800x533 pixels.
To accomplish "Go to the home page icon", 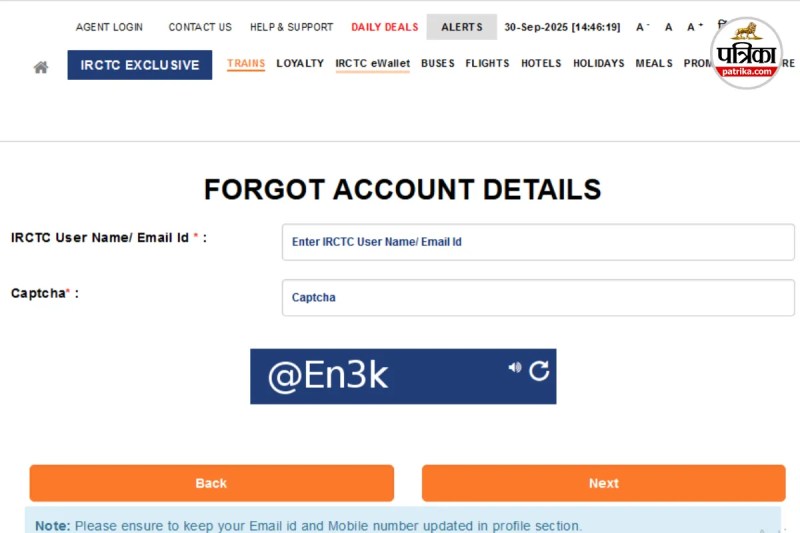I will (x=41, y=67).
